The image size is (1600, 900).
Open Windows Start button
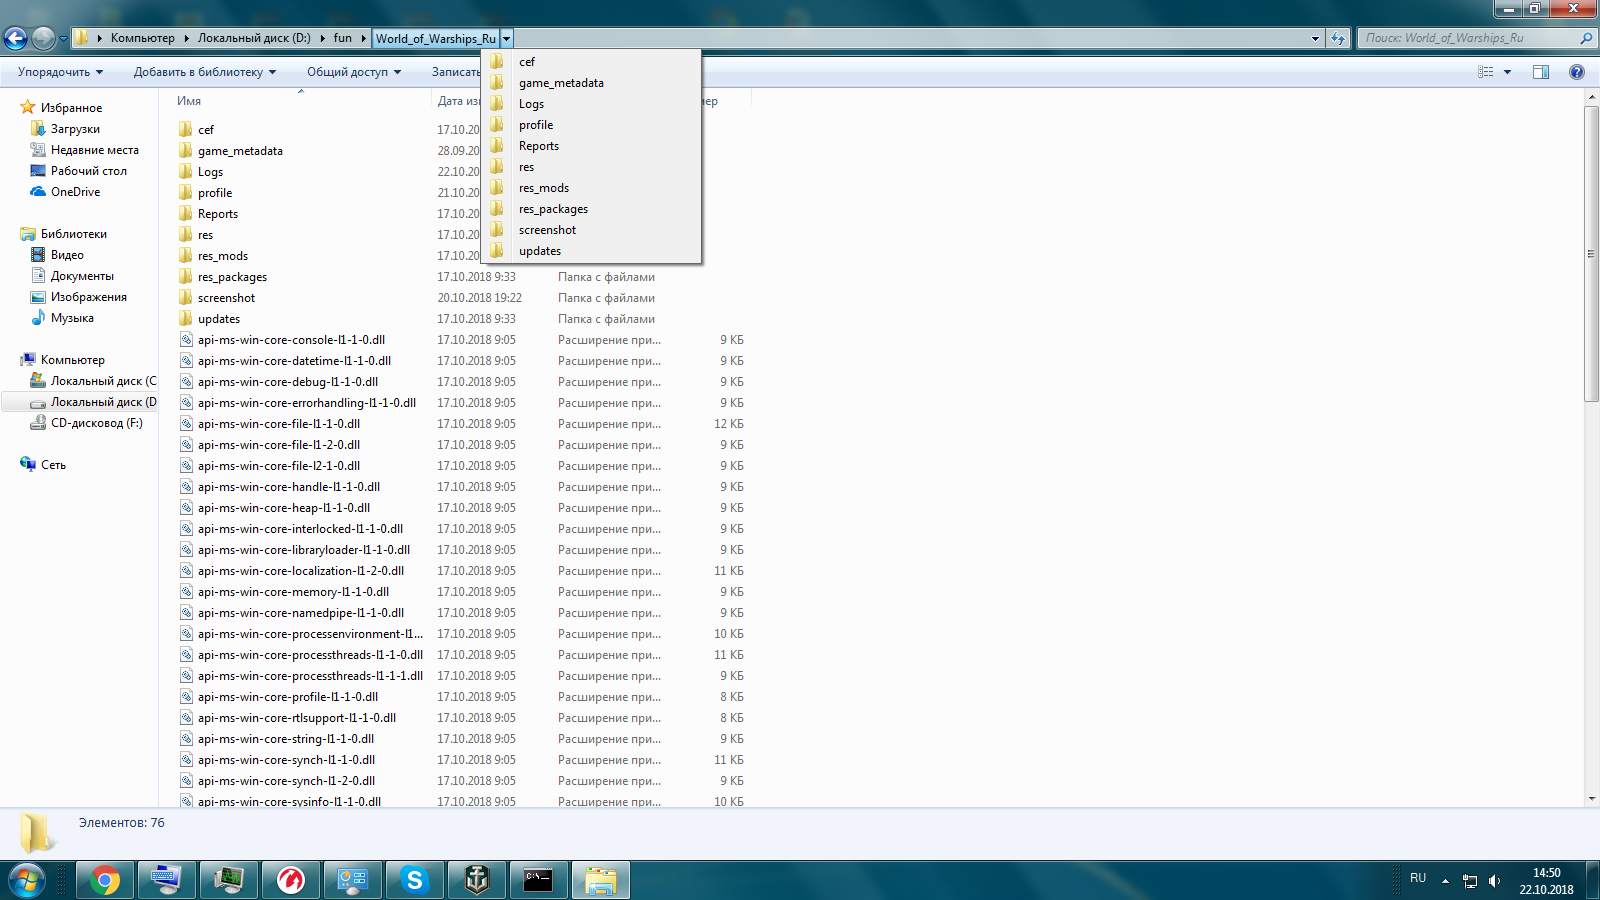pyautogui.click(x=27, y=881)
